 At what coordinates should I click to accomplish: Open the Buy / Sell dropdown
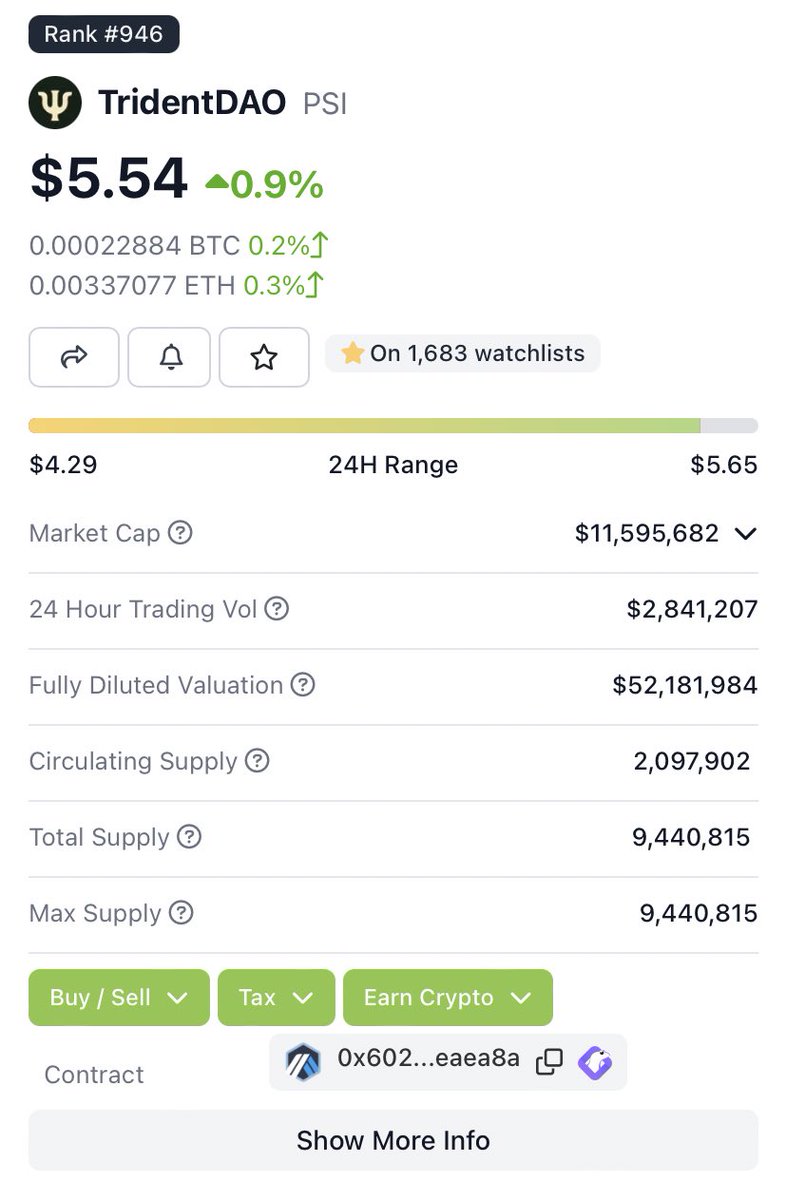pos(119,997)
